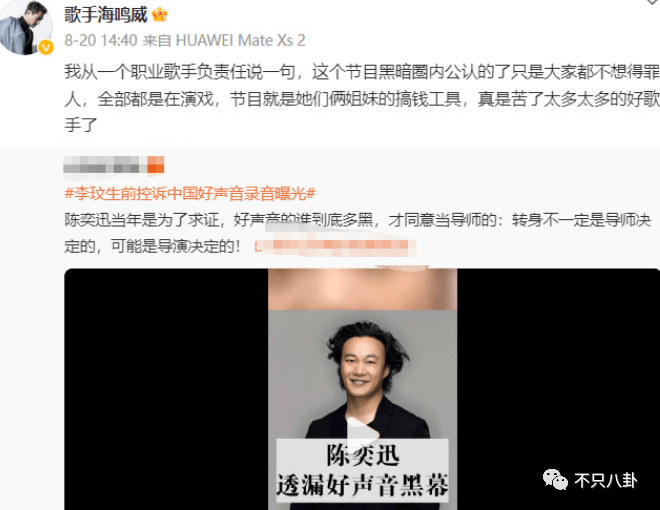Click the blurred reposted author name
The width and height of the screenshot is (660, 510).
pos(105,165)
